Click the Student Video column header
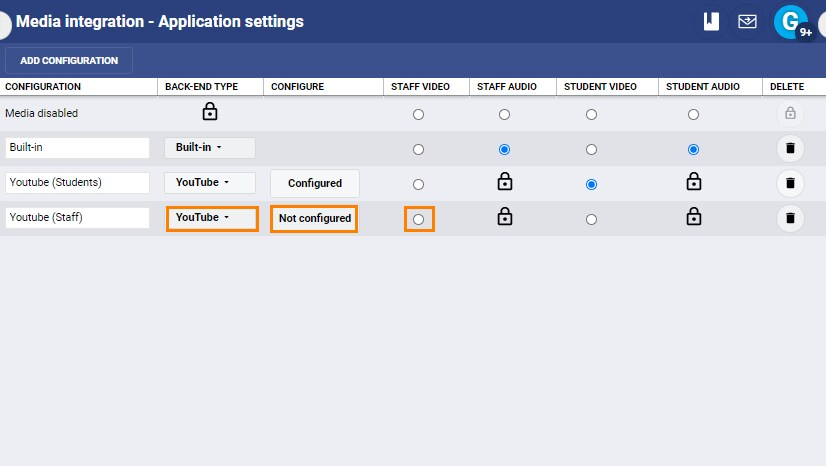Image resolution: width=826 pixels, height=466 pixels. tap(600, 86)
